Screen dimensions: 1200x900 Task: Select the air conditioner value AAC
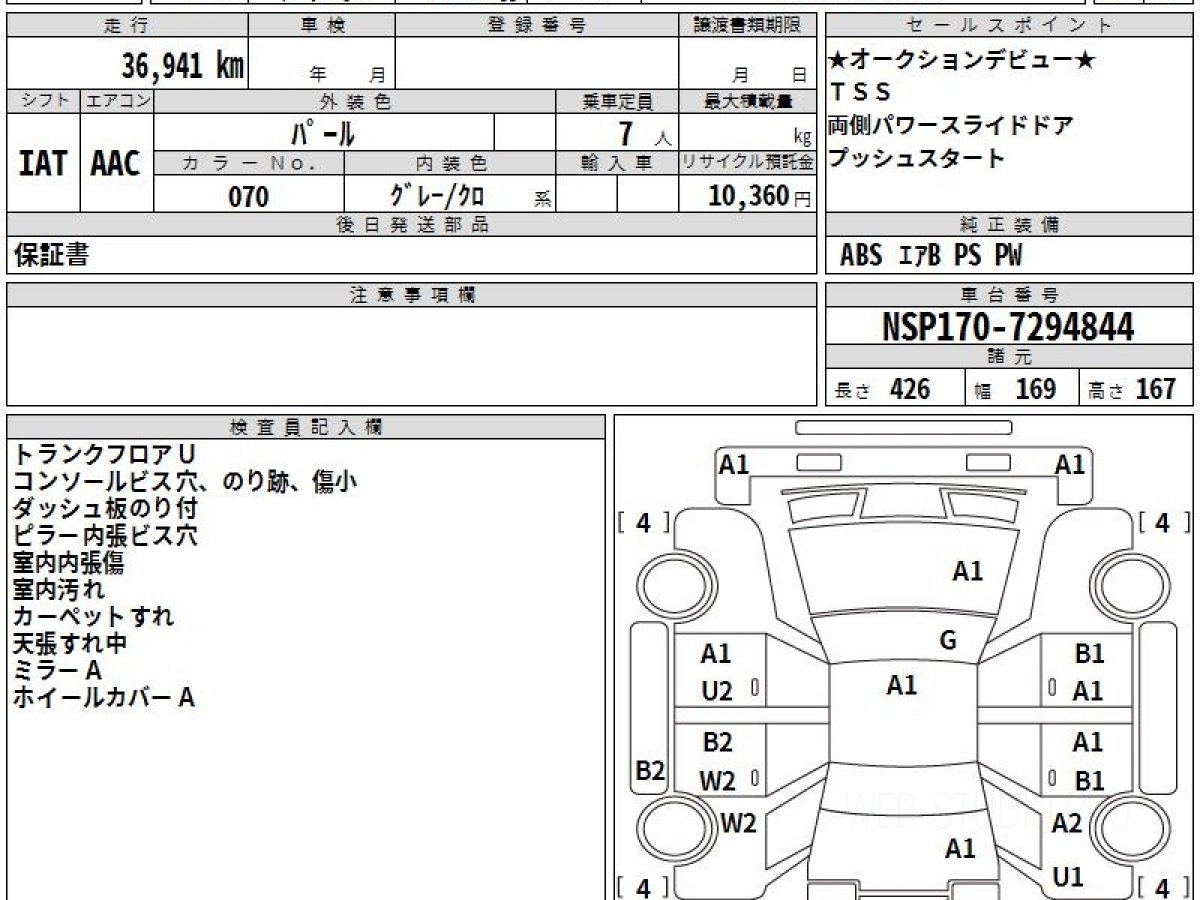click(x=116, y=164)
